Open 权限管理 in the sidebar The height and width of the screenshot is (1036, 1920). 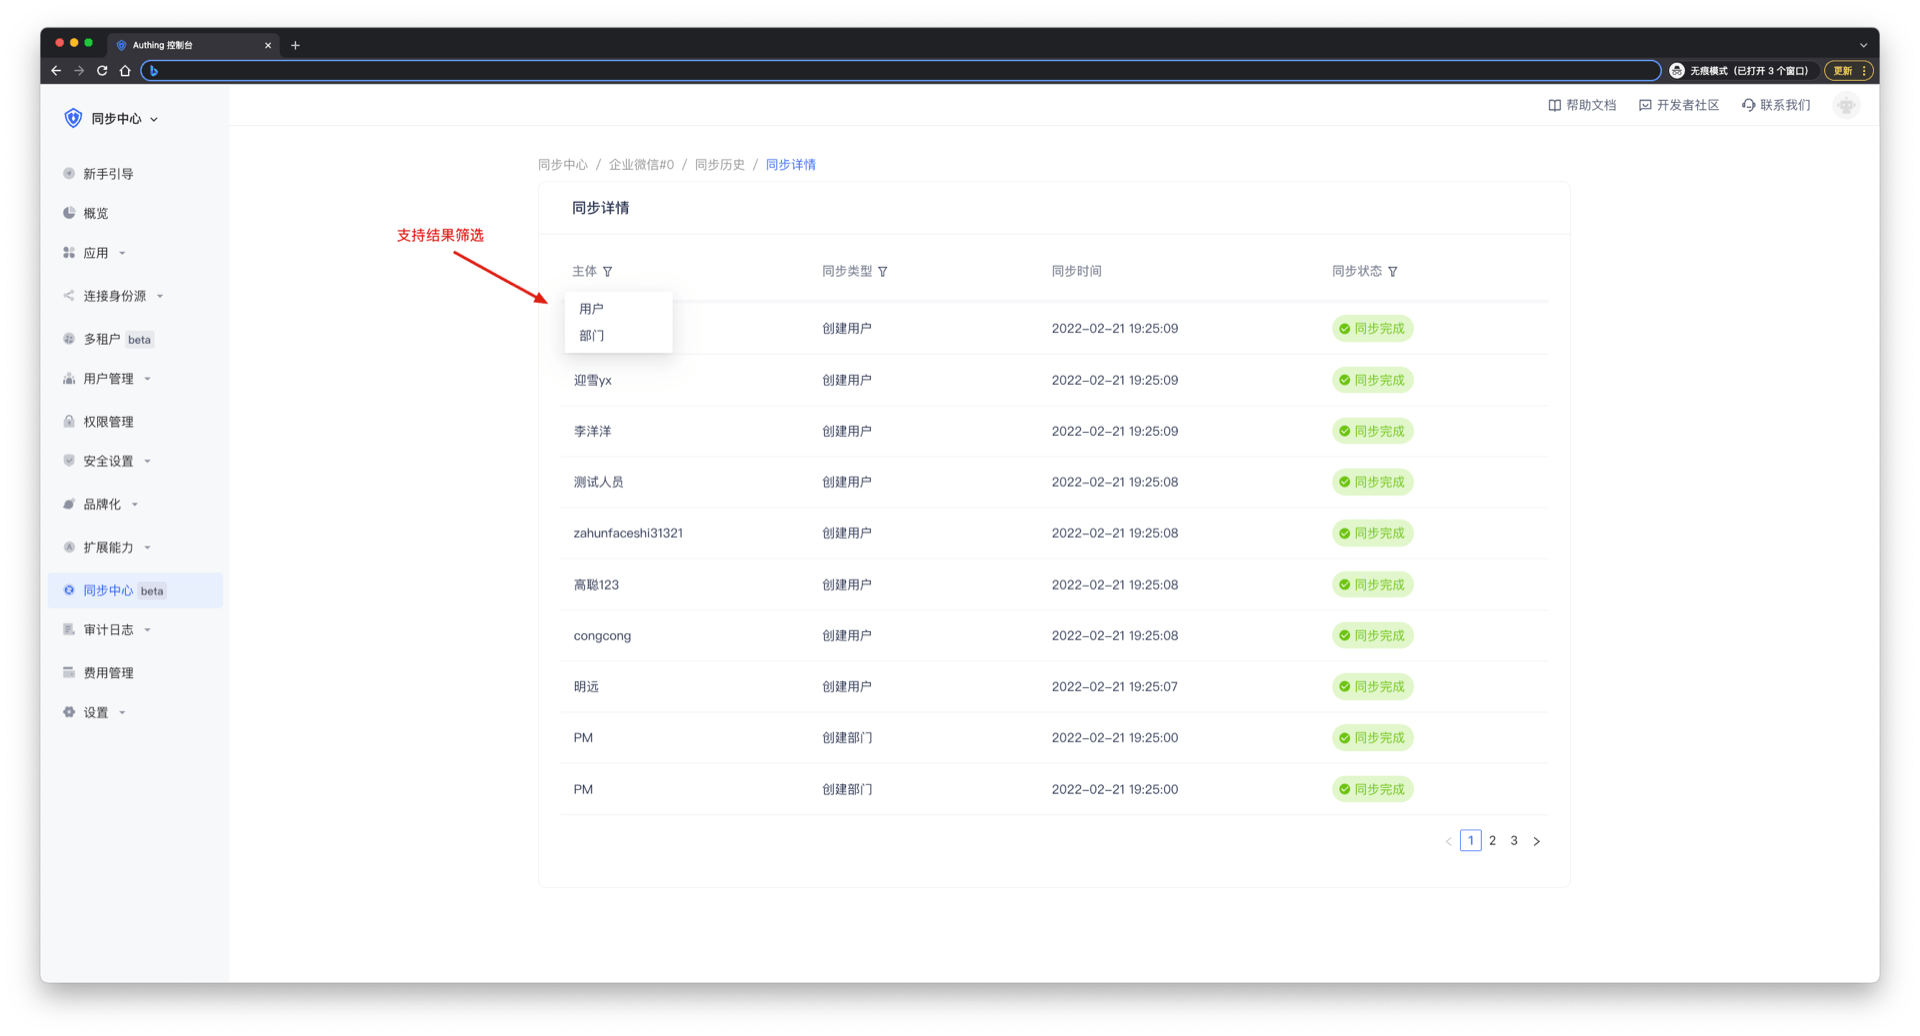[x=108, y=422]
